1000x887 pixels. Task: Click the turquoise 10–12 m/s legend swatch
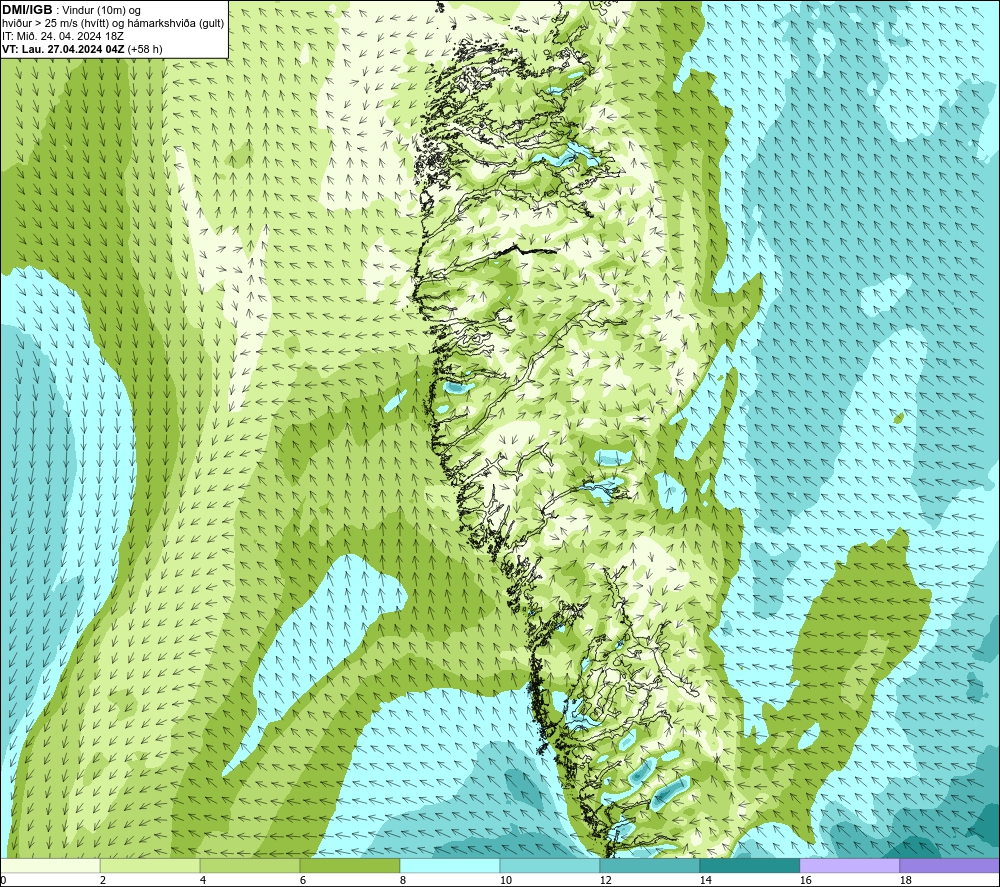point(550,865)
